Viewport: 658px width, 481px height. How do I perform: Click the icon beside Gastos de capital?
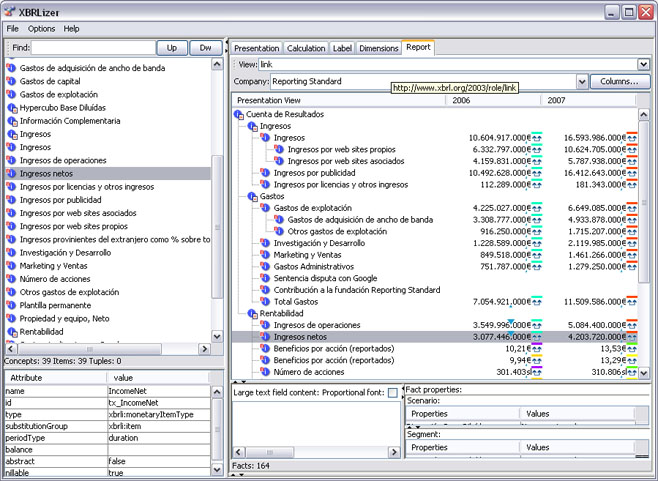11,81
